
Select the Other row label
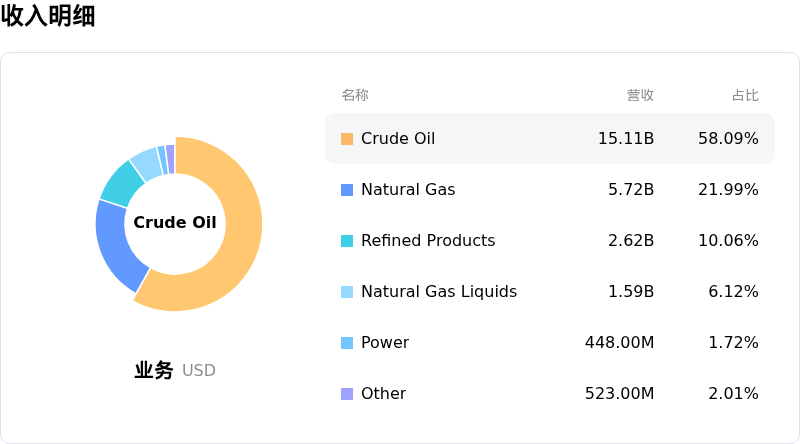tap(383, 394)
